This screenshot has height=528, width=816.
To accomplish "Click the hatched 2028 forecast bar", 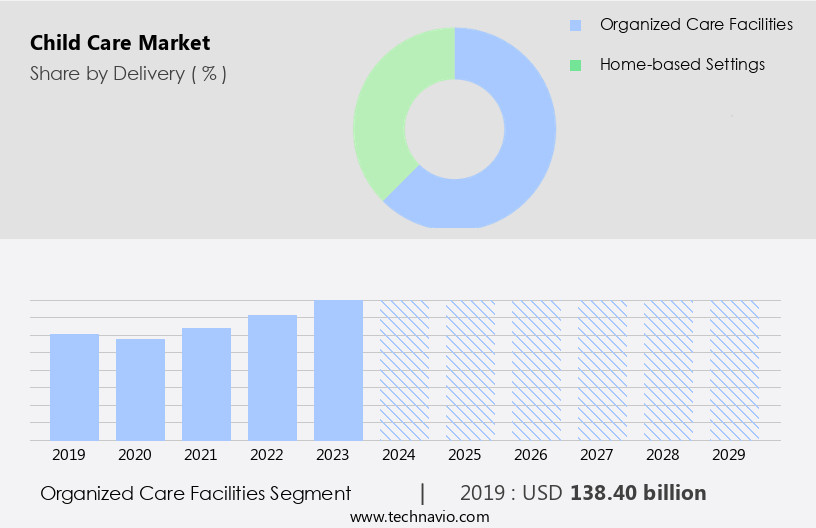I will tap(668, 370).
